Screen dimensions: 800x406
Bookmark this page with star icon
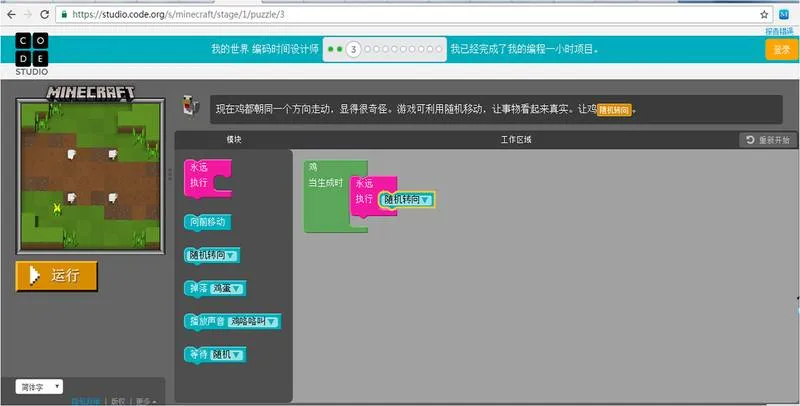[x=764, y=15]
